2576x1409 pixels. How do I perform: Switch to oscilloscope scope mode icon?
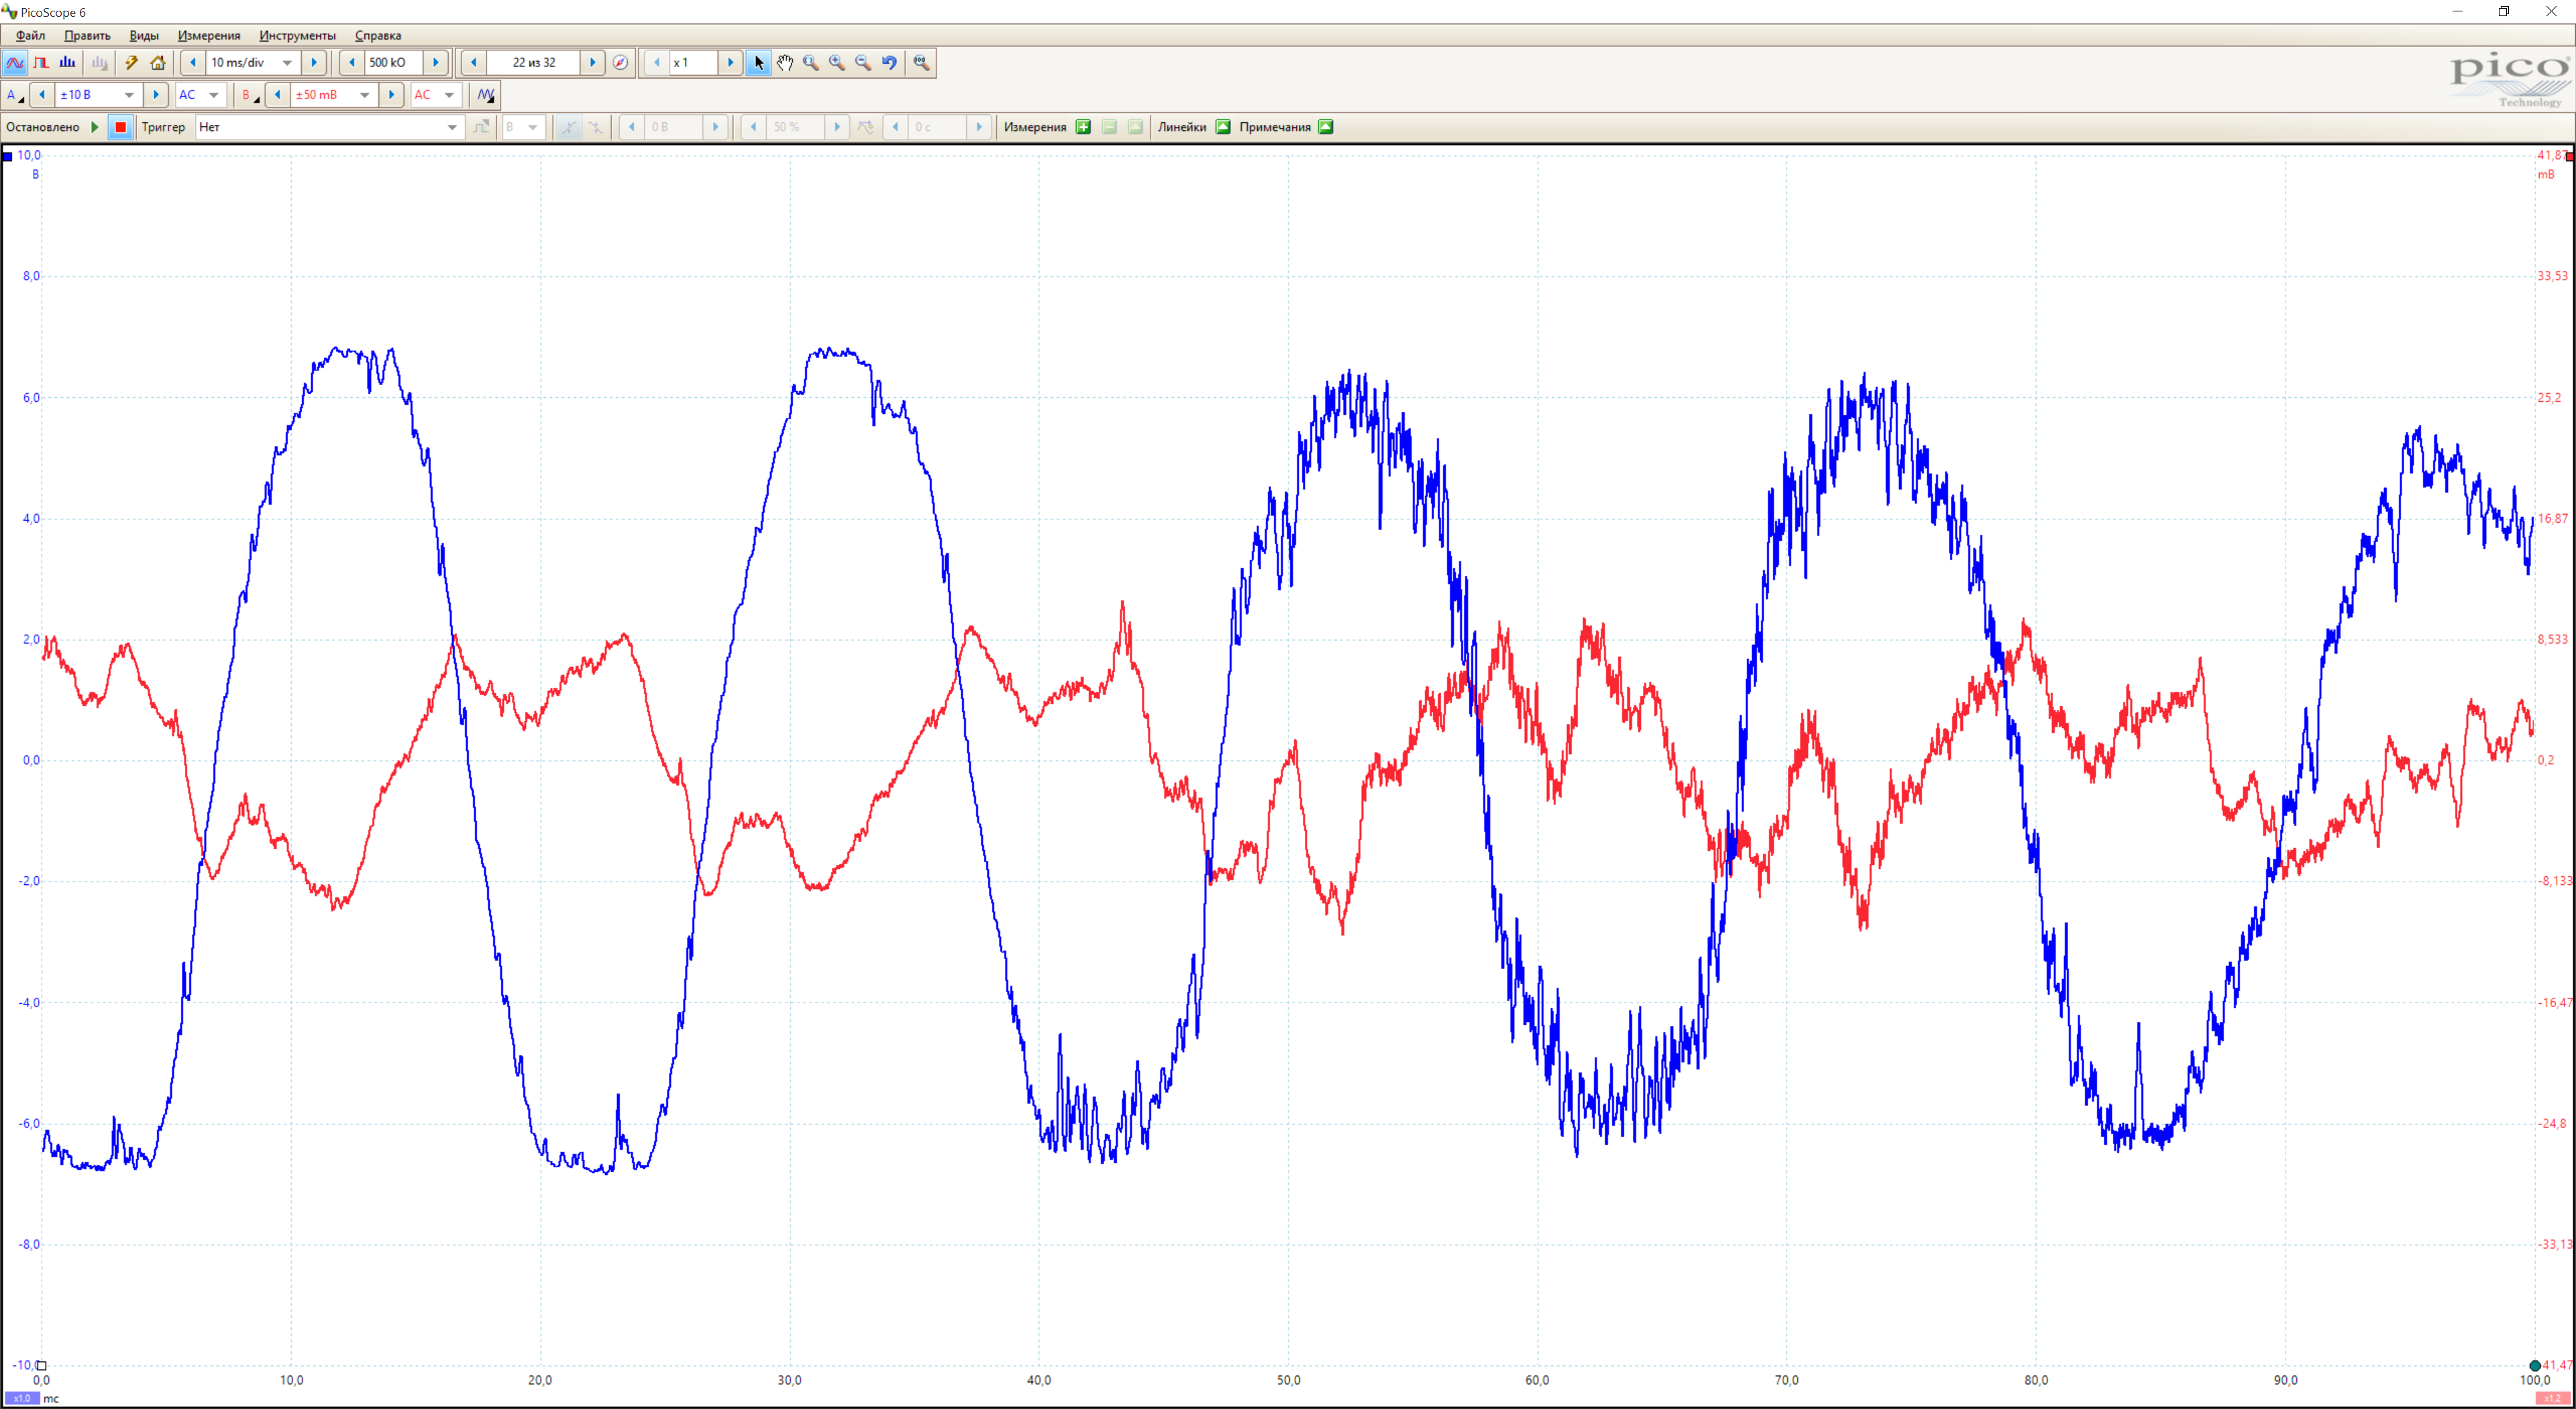pos(15,62)
